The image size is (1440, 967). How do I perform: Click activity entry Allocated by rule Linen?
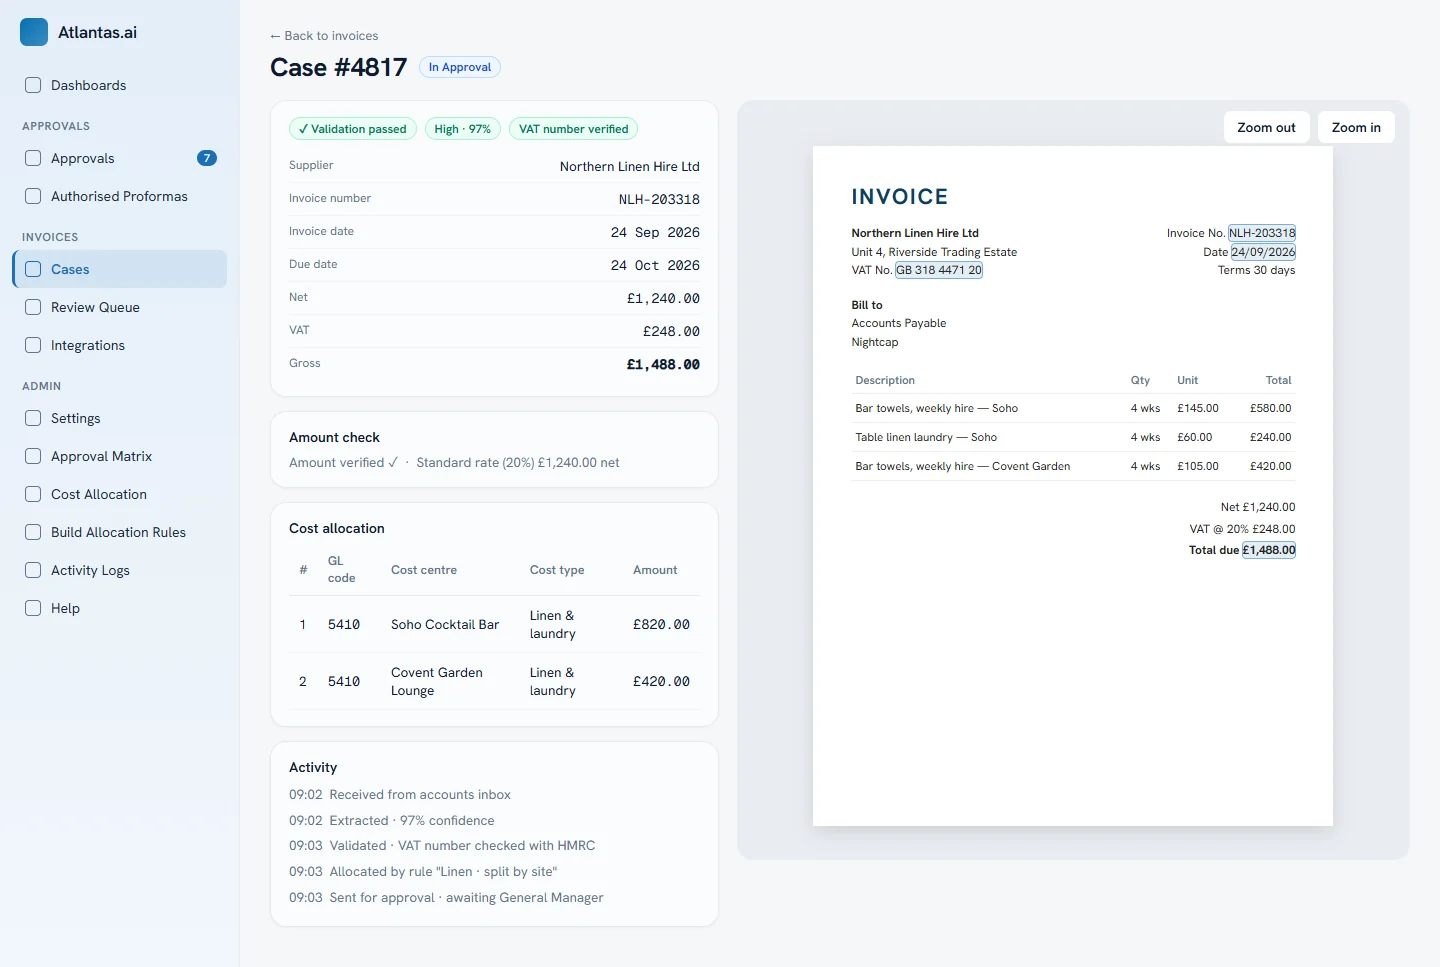coord(423,871)
